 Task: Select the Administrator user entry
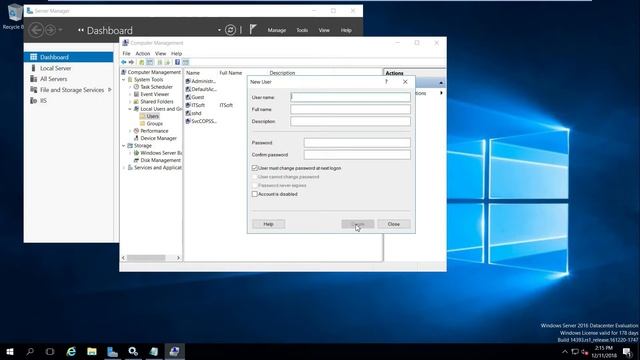click(201, 81)
